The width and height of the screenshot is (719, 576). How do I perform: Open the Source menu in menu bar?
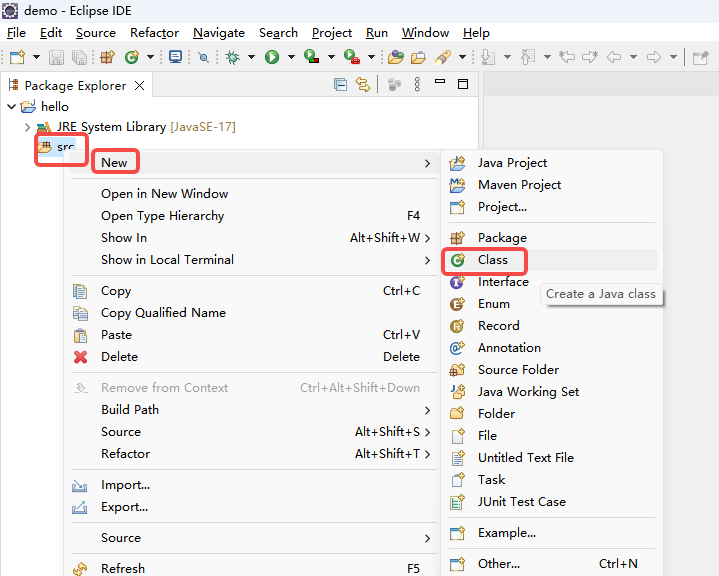point(96,33)
